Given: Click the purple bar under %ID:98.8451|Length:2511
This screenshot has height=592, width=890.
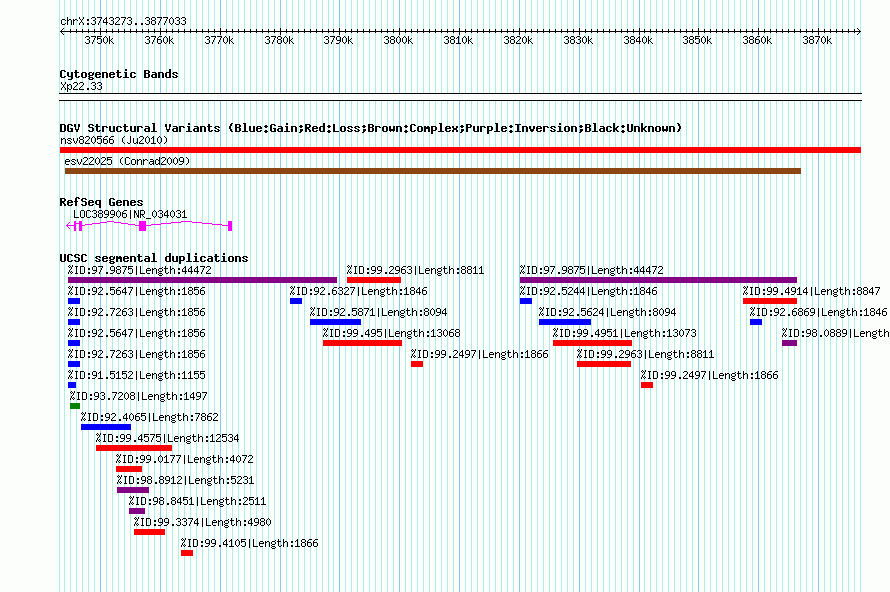Looking at the screenshot, I should pyautogui.click(x=137, y=511).
